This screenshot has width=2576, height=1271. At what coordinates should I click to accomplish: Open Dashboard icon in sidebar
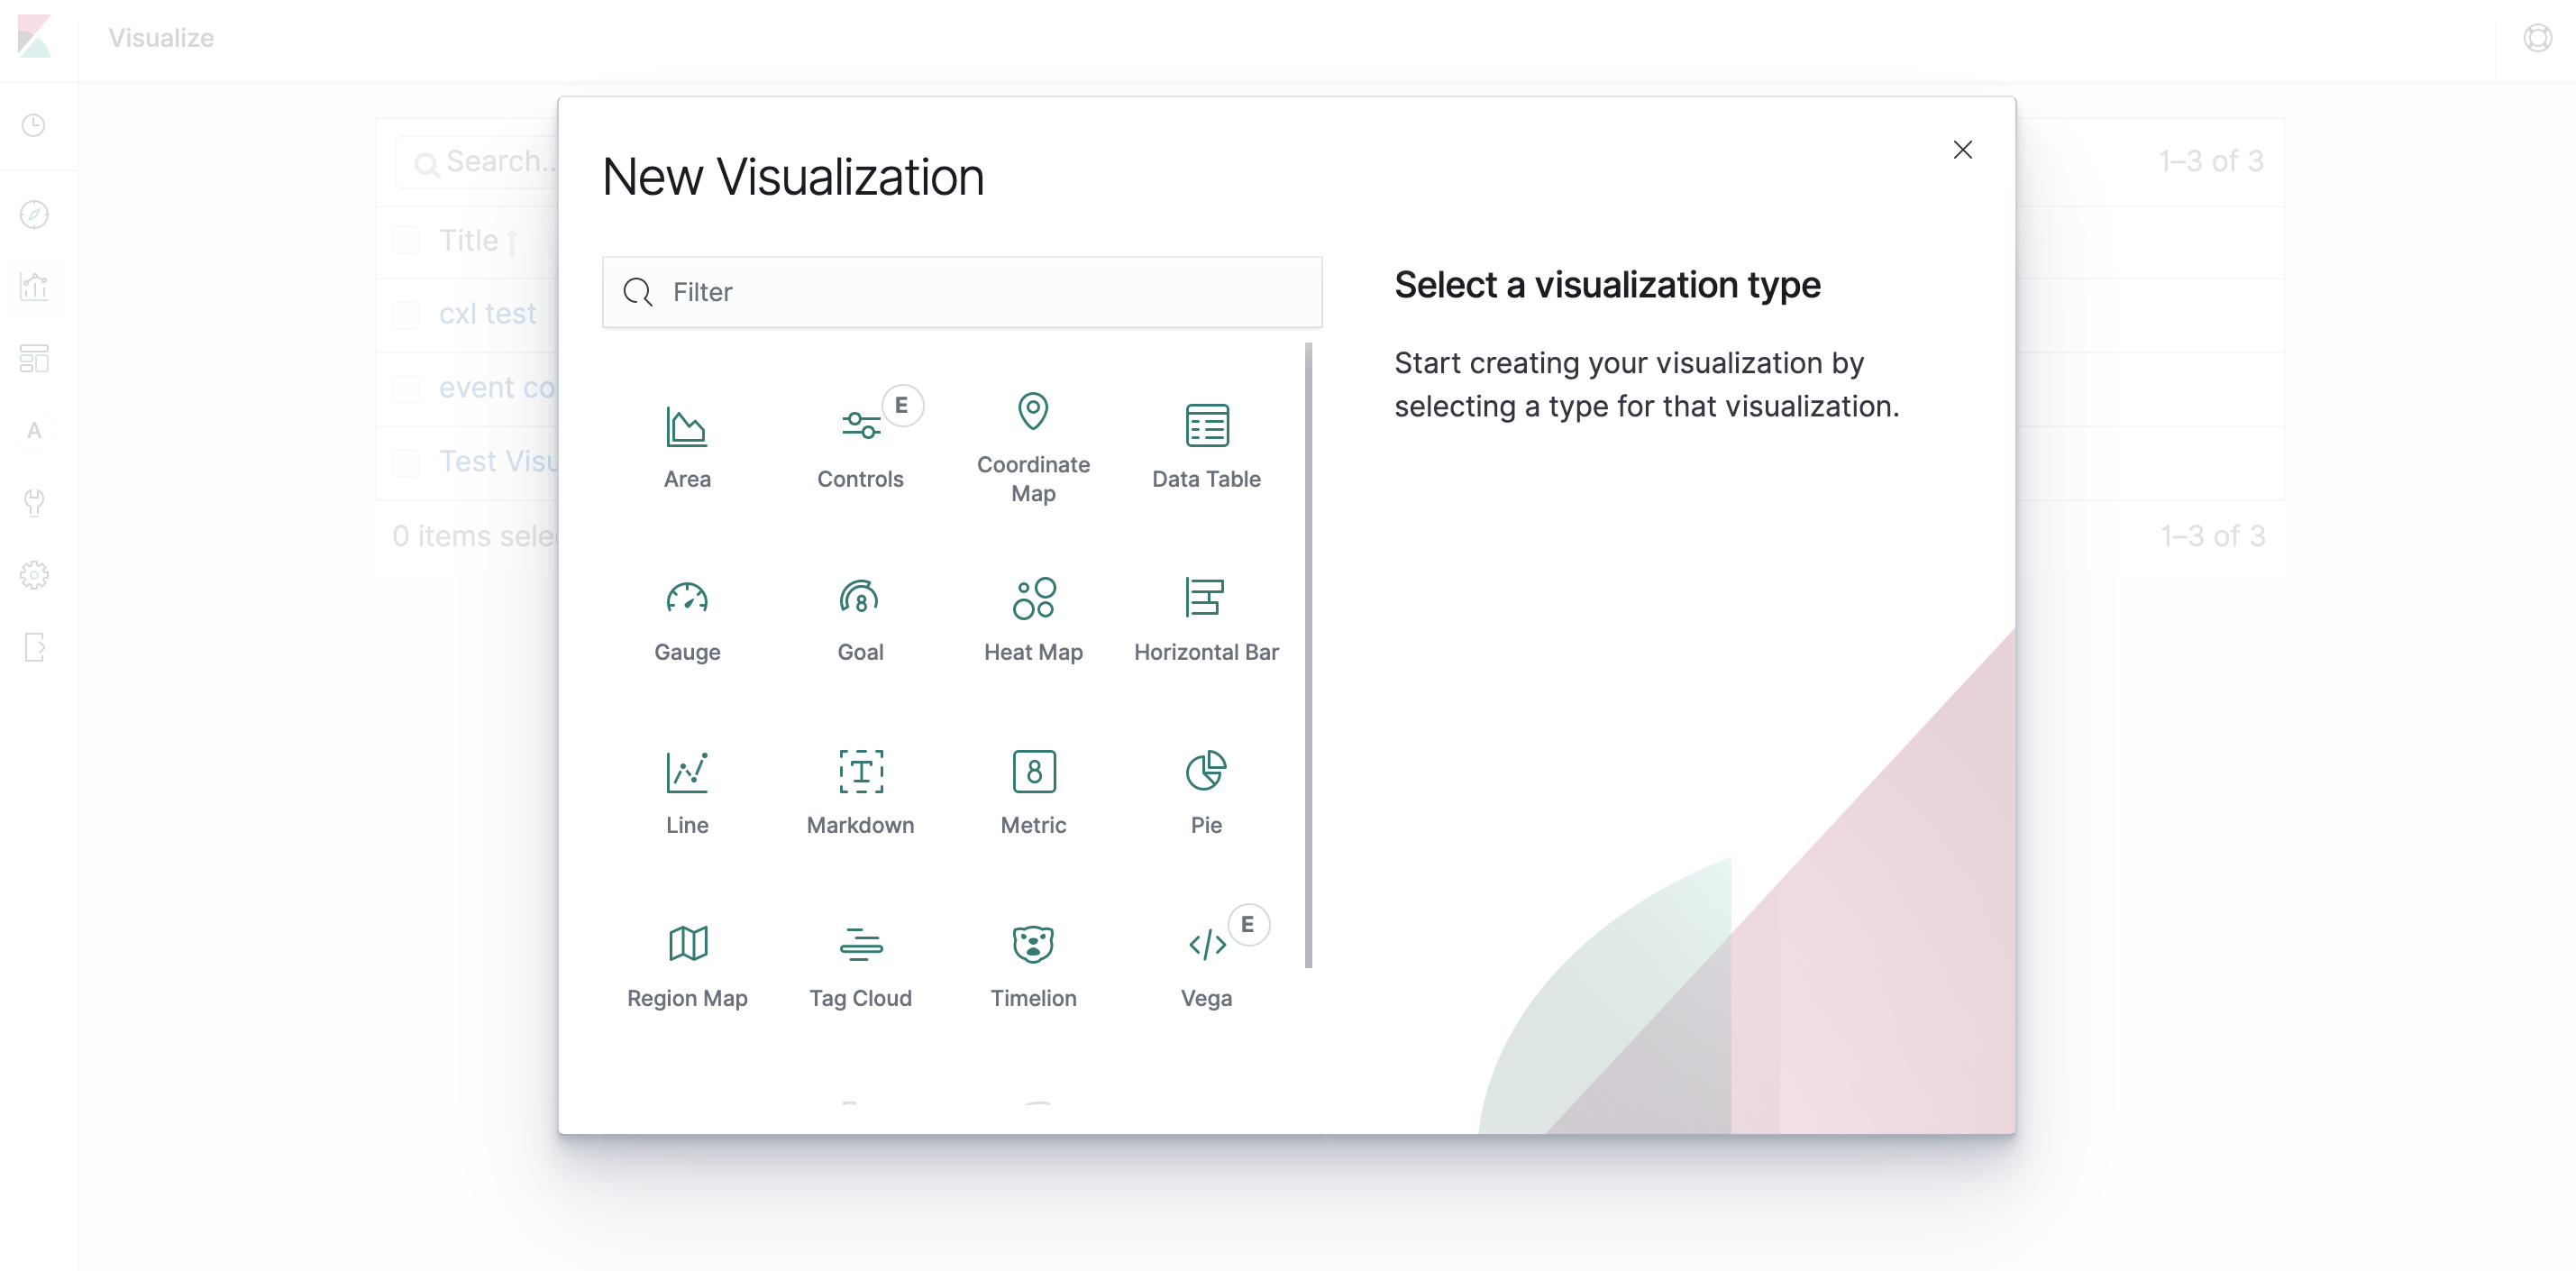click(x=34, y=358)
